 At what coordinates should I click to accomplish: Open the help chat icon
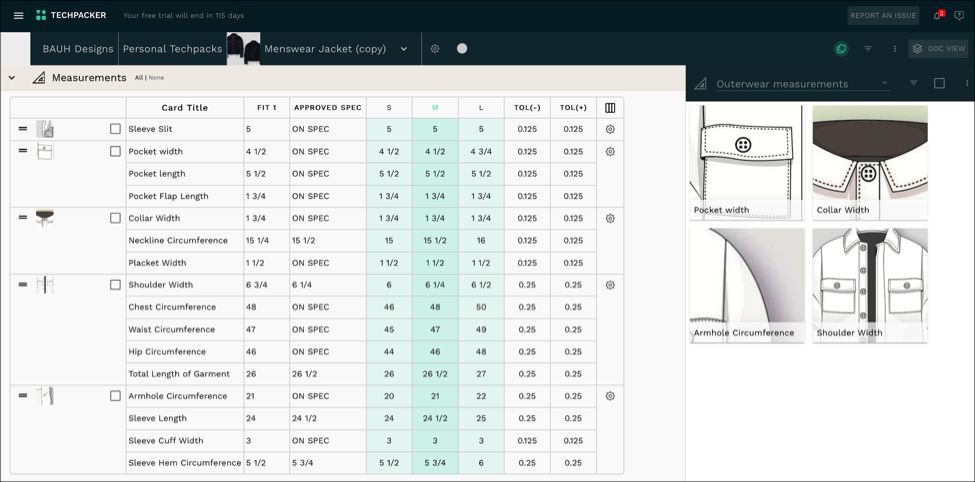tap(959, 15)
